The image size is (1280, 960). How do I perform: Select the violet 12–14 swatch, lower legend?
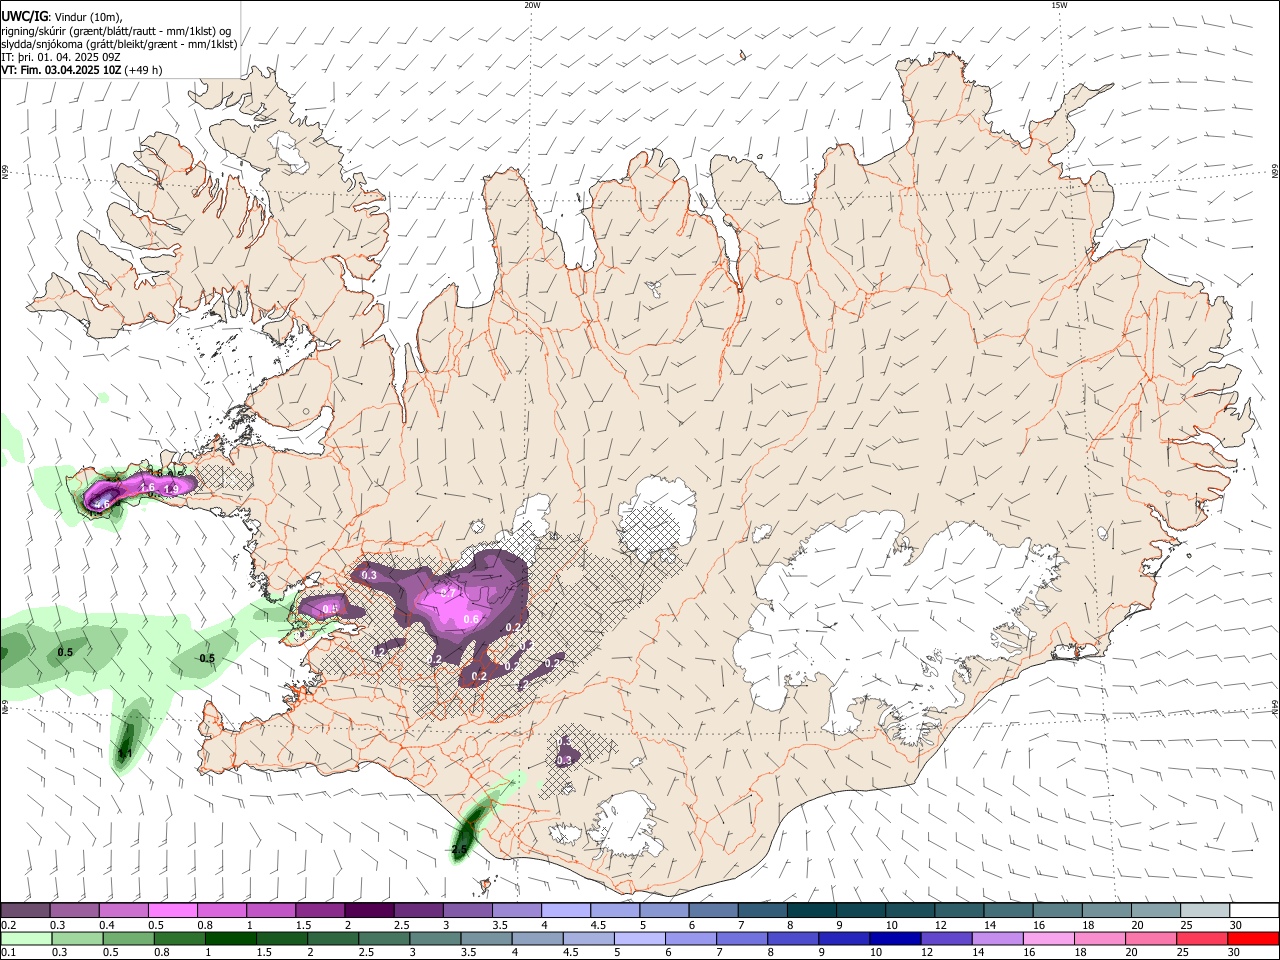(947, 939)
